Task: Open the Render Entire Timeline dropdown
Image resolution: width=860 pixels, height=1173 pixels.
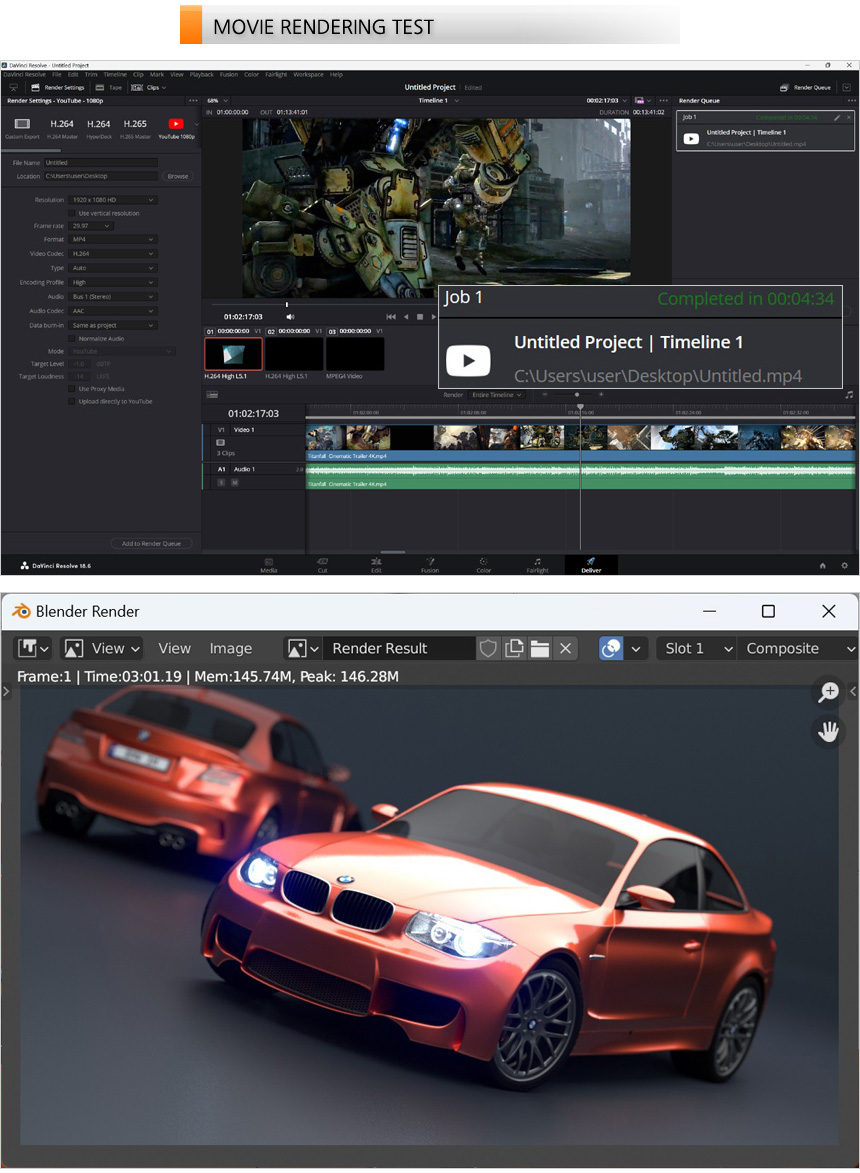Action: (x=497, y=395)
